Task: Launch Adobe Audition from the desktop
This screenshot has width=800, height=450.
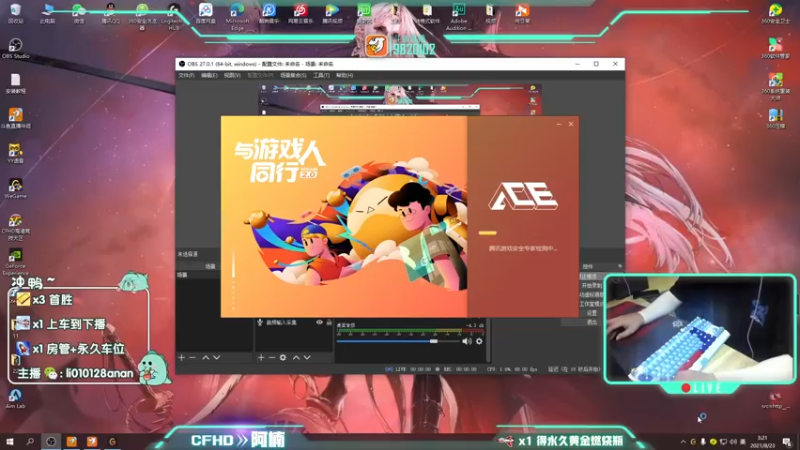Action: [x=459, y=16]
